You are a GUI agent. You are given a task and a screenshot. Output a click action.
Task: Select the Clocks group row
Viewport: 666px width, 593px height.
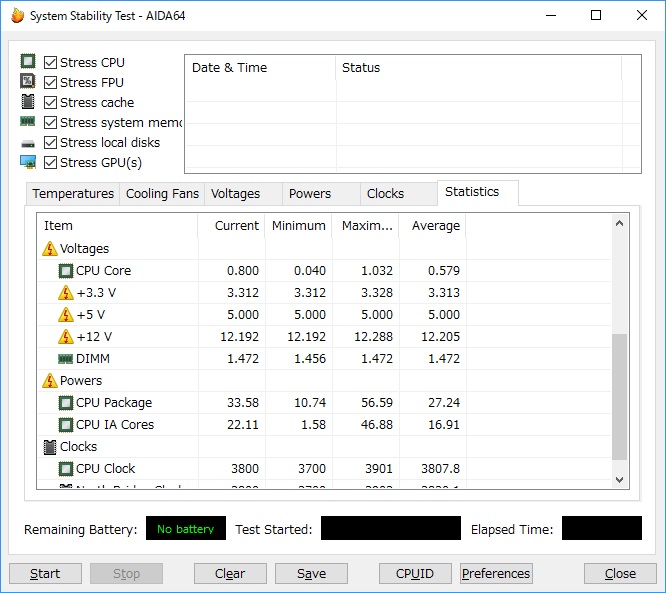point(78,447)
